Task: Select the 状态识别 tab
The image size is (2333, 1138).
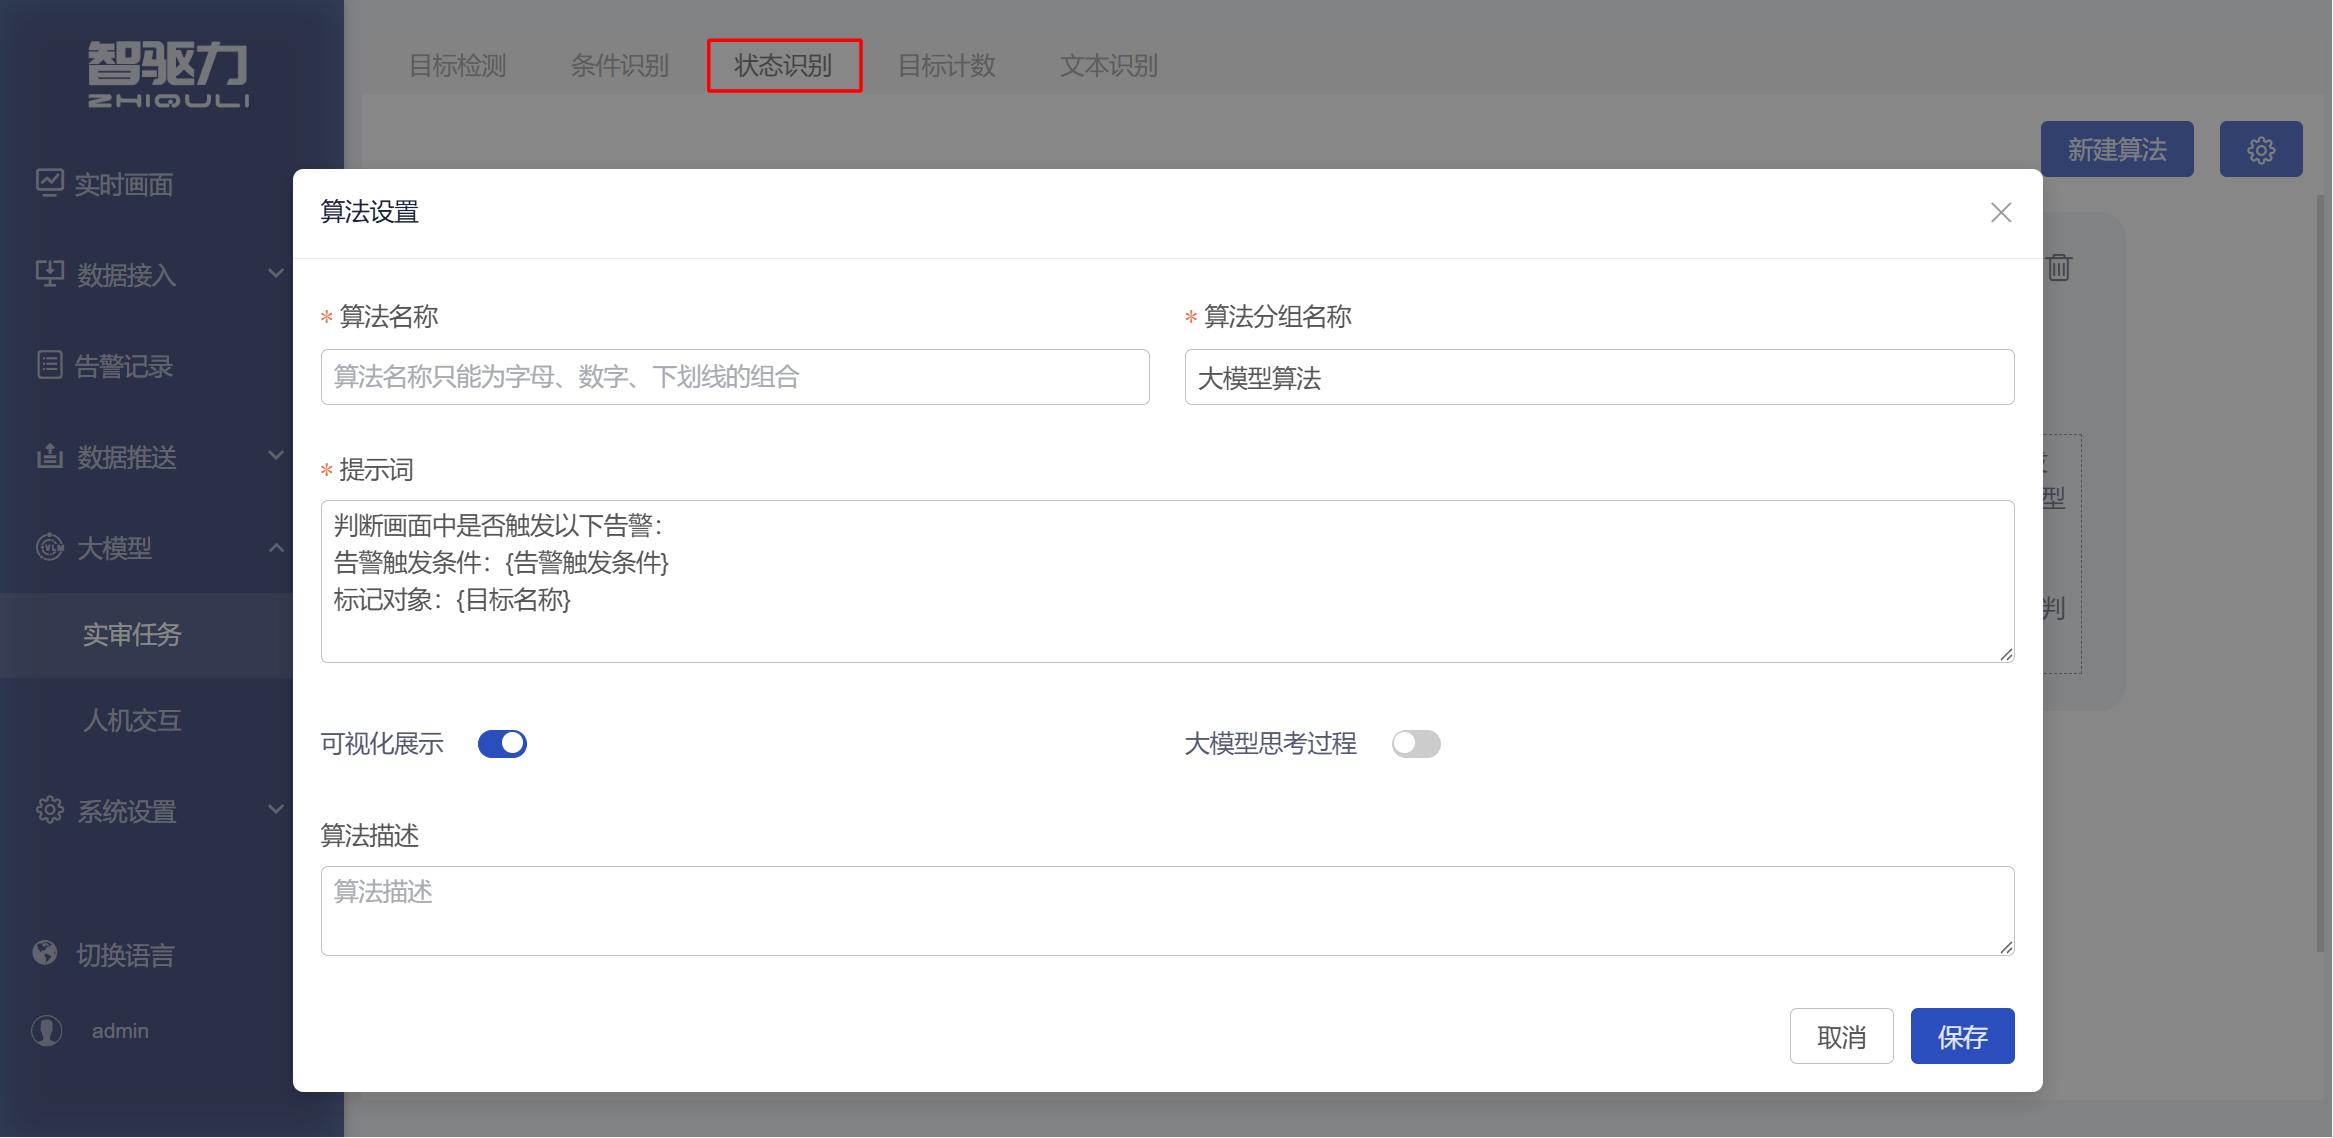Action: (784, 65)
